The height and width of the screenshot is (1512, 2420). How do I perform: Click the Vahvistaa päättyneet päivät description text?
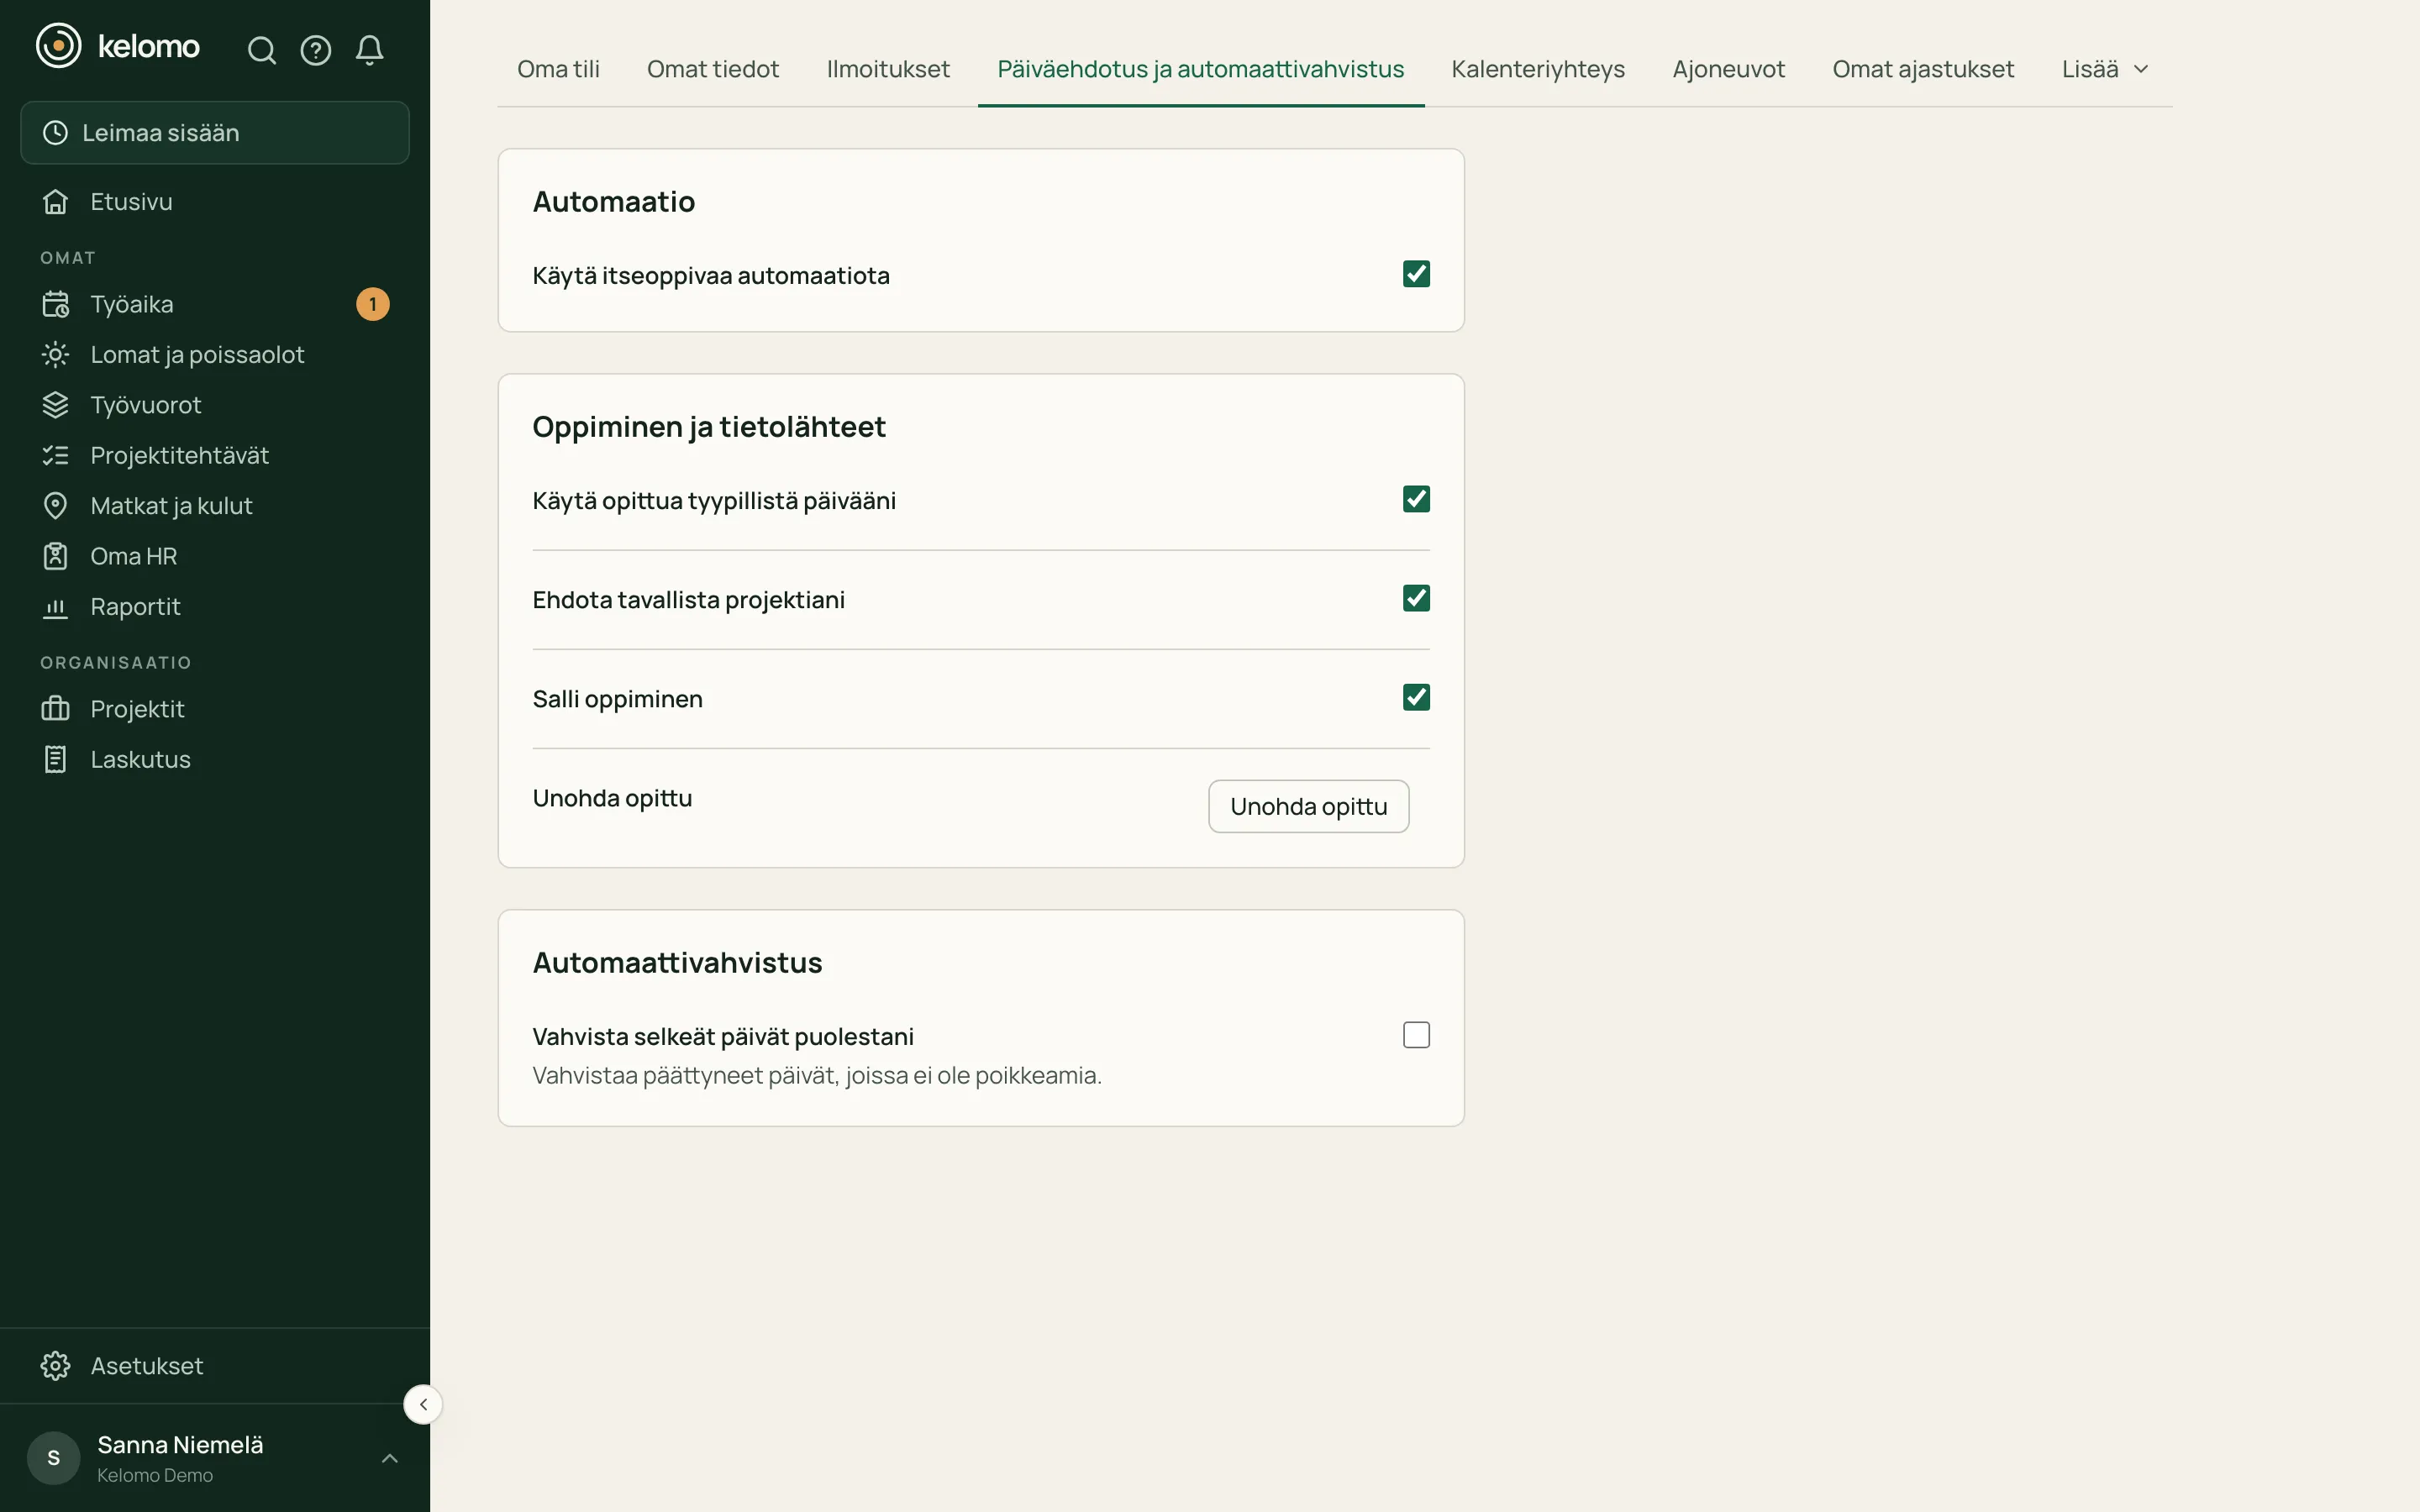817,1076
